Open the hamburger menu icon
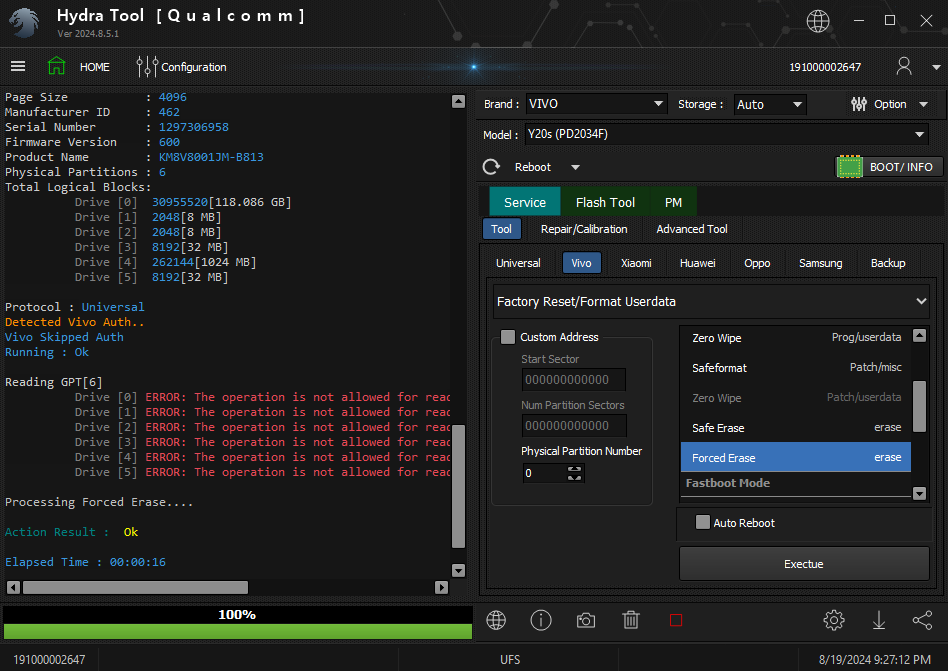Viewport: 948px width, 671px height. tap(18, 67)
